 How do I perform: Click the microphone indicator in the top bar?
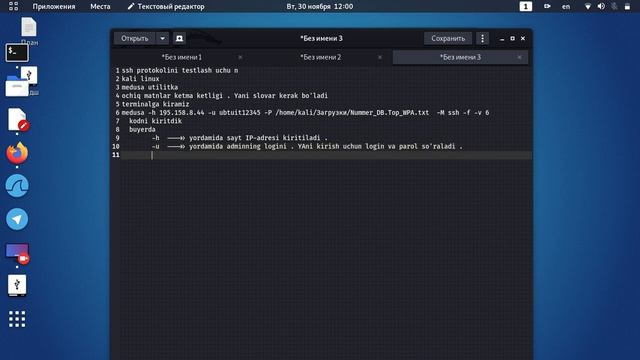pos(614,6)
